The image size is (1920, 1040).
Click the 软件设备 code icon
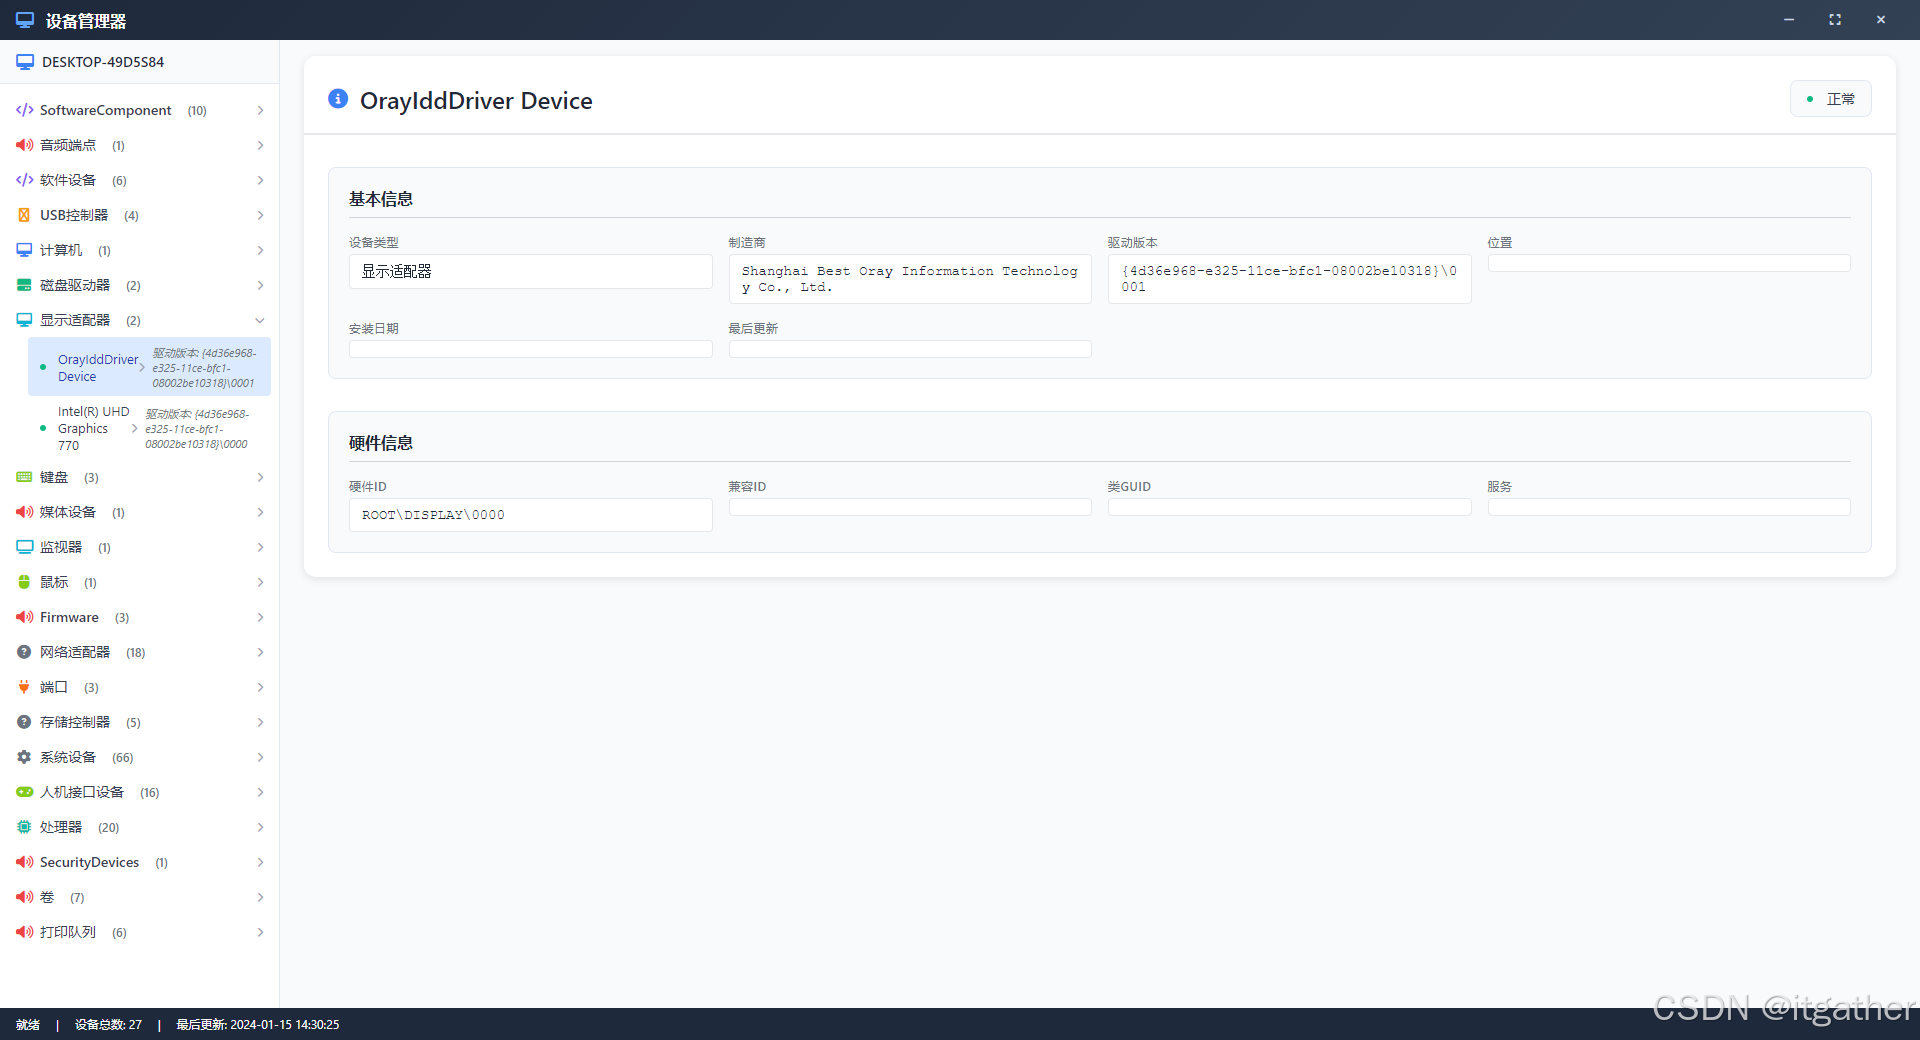click(24, 180)
